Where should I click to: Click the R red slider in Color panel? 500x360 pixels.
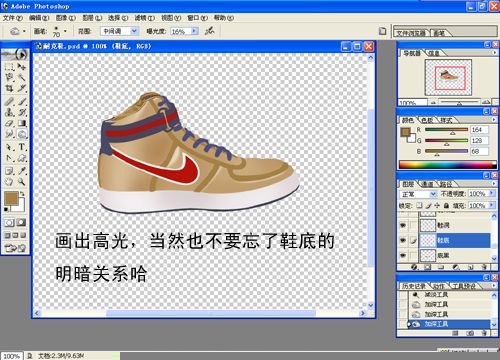pyautogui.click(x=446, y=130)
